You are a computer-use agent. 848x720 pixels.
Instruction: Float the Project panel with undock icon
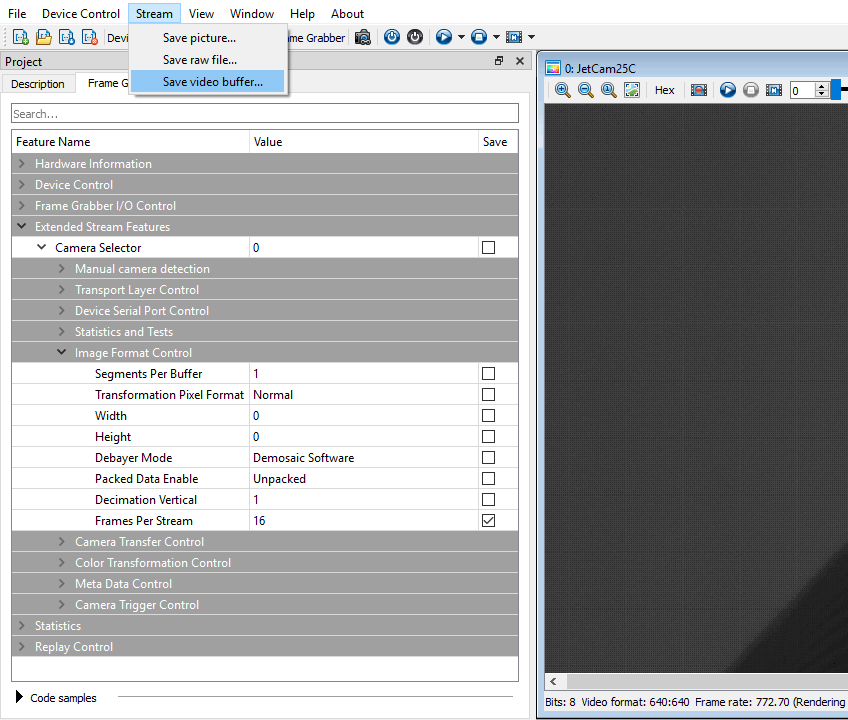499,61
